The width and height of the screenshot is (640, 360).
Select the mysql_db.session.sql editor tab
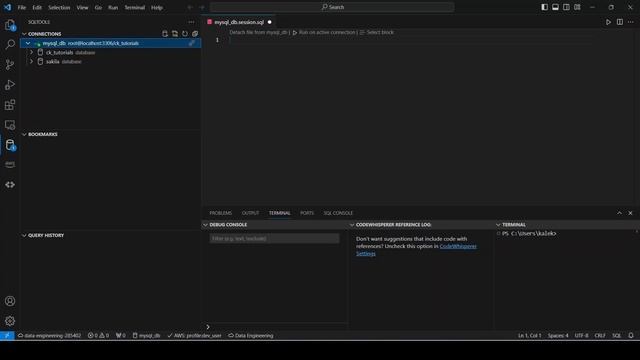[239, 22]
